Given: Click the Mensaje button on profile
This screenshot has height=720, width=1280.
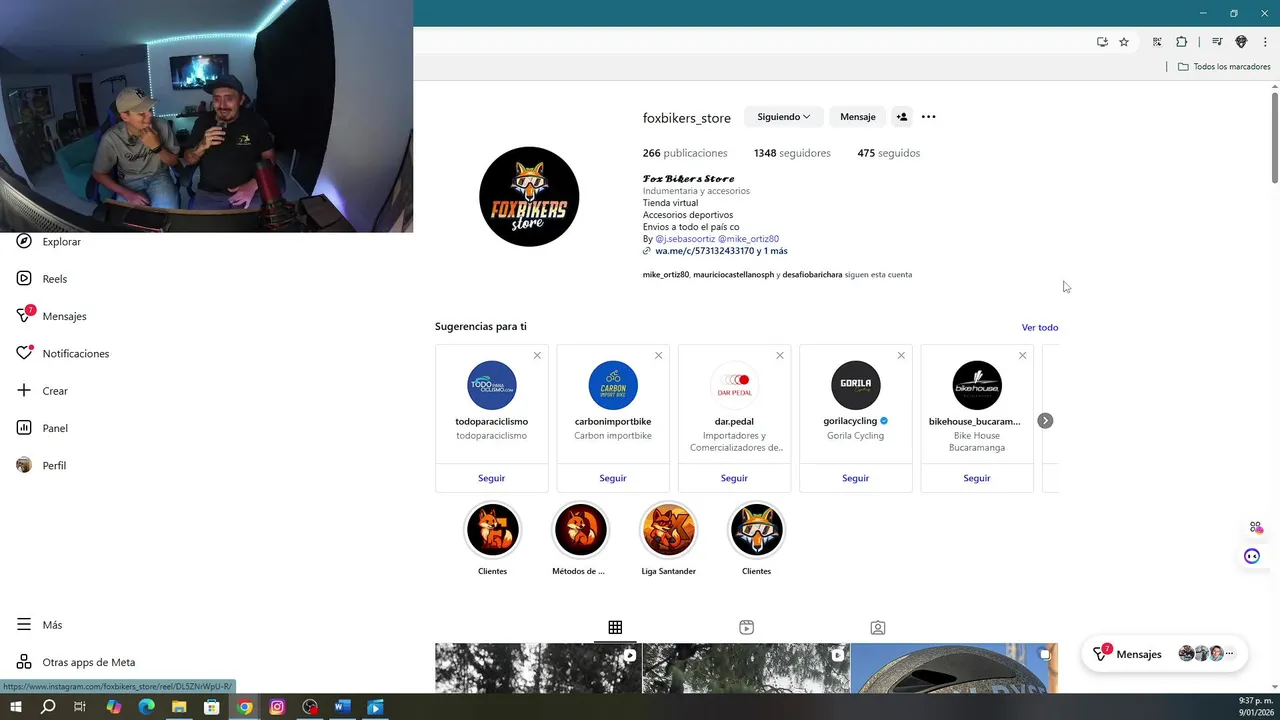Looking at the screenshot, I should pos(857,117).
